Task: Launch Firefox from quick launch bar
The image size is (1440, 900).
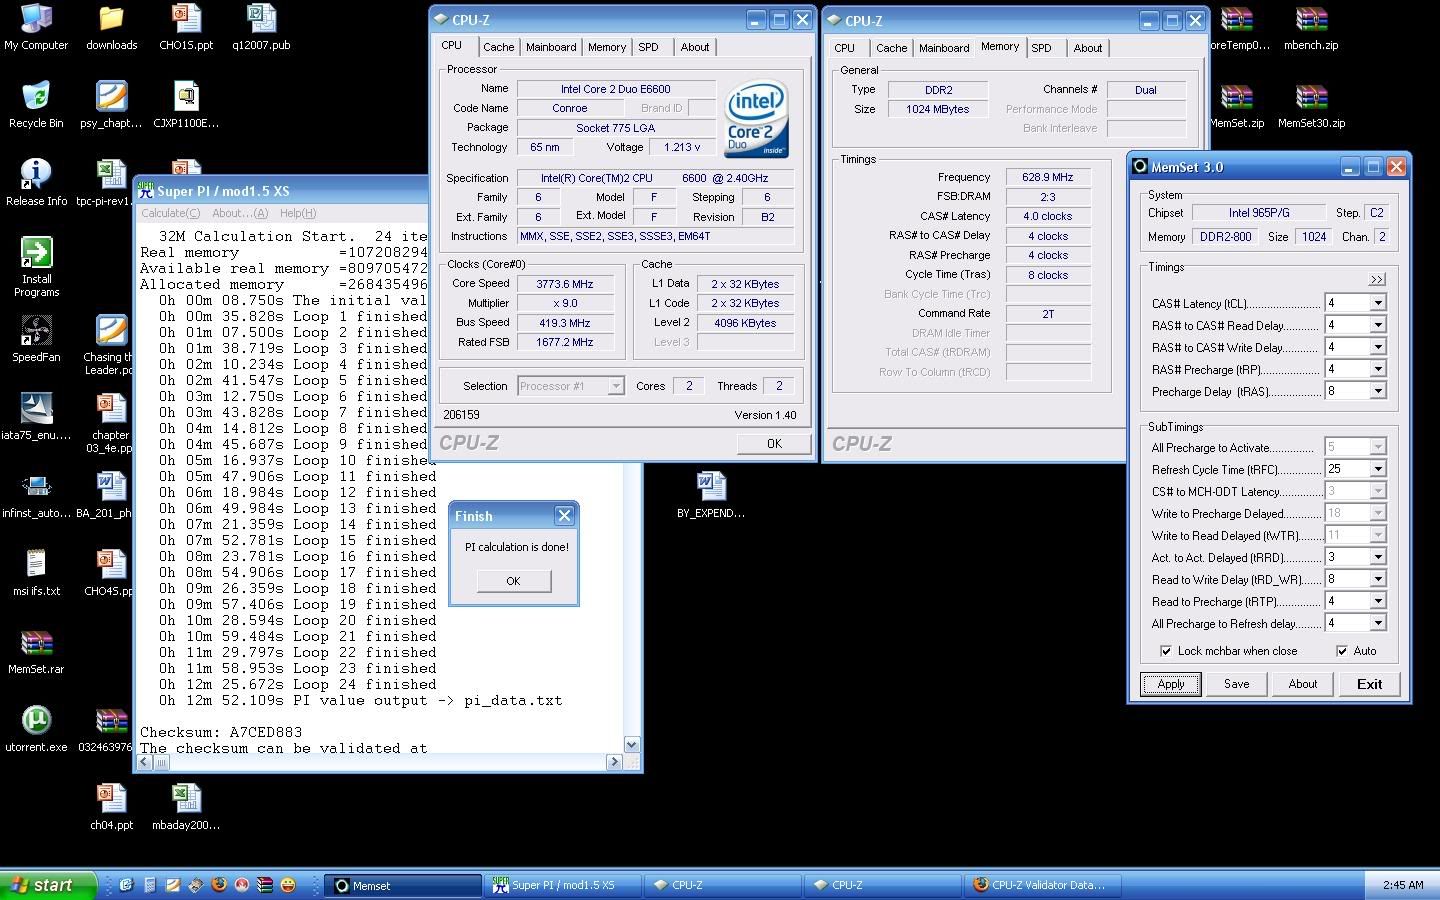Action: pos(218,885)
